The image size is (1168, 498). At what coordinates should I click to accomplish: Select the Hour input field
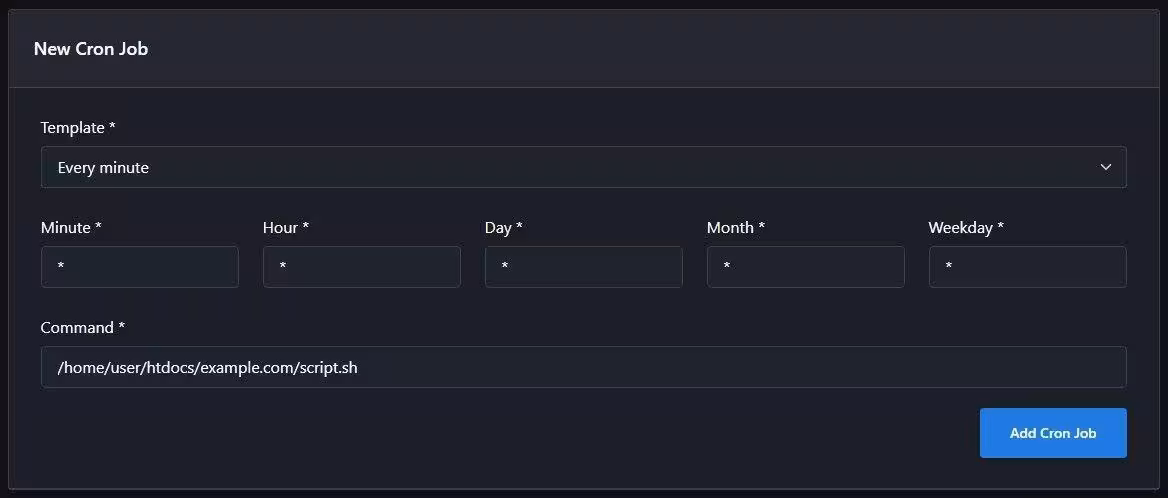pyautogui.click(x=361, y=266)
